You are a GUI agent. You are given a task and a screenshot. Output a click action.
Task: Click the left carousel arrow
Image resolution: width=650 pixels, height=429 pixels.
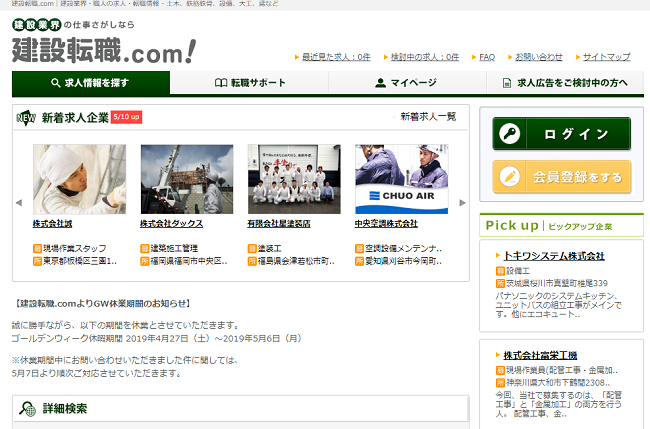(18, 203)
